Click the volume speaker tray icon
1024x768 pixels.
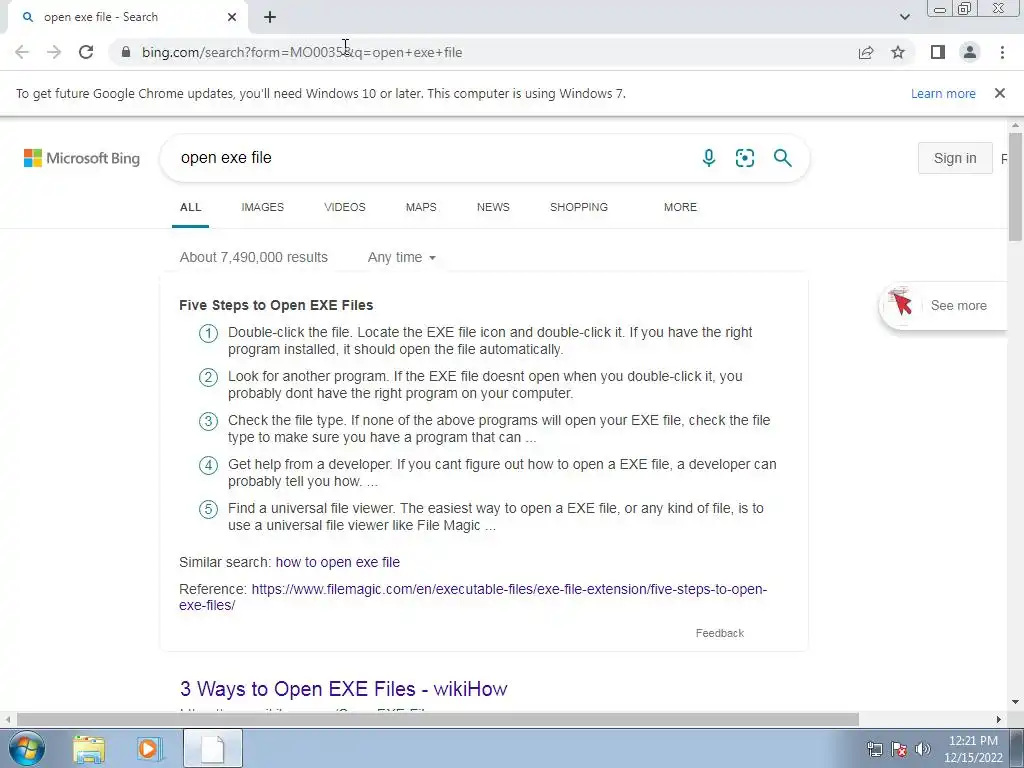click(x=923, y=749)
